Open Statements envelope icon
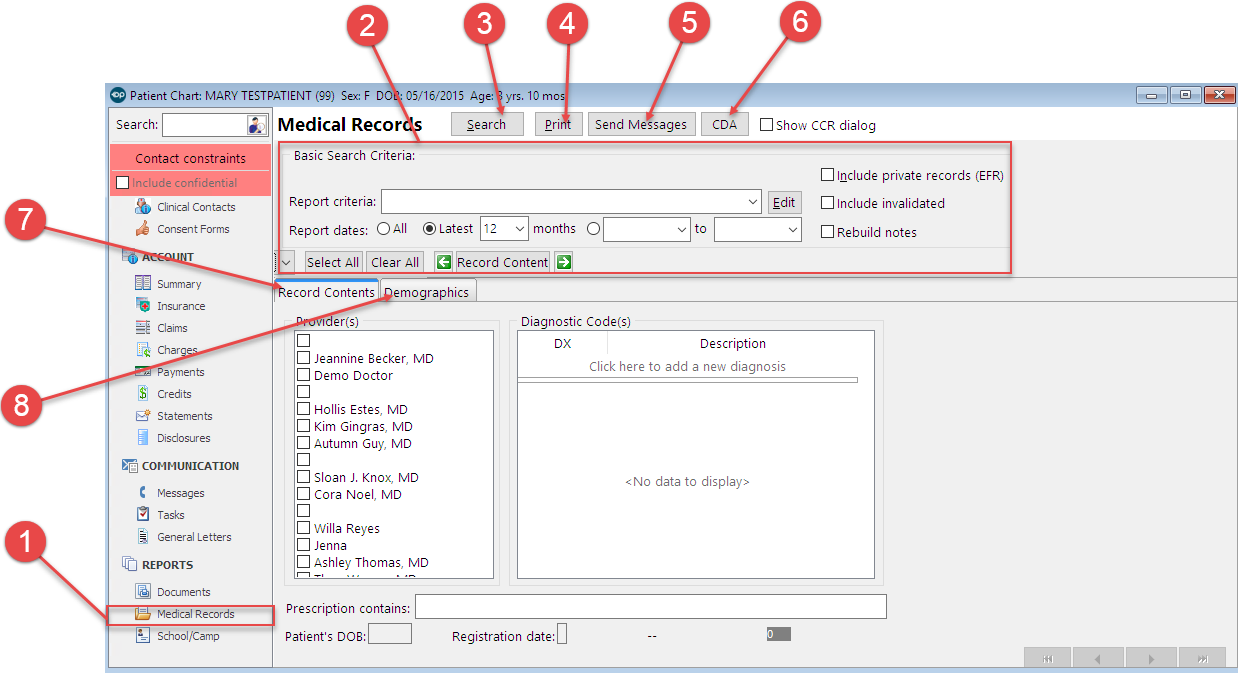The image size is (1238, 673). [143, 416]
